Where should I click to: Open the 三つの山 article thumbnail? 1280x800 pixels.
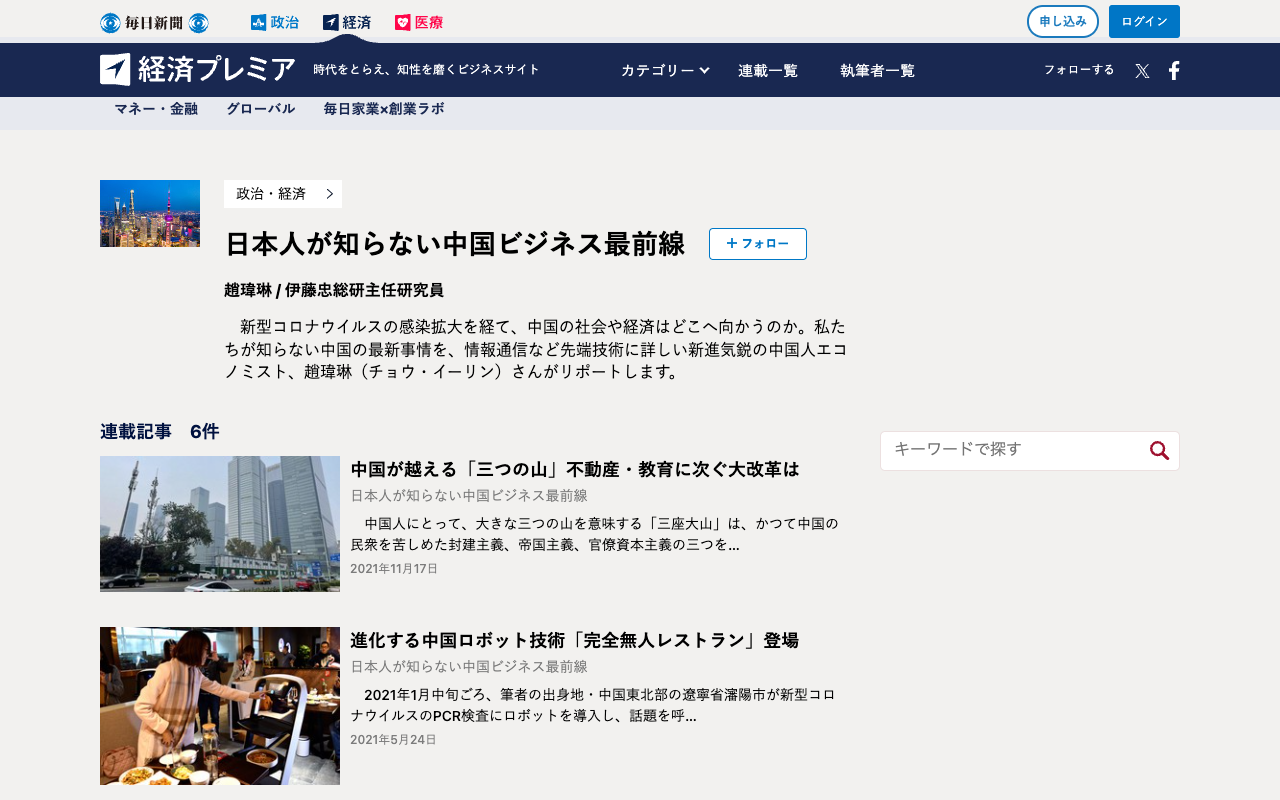(220, 524)
